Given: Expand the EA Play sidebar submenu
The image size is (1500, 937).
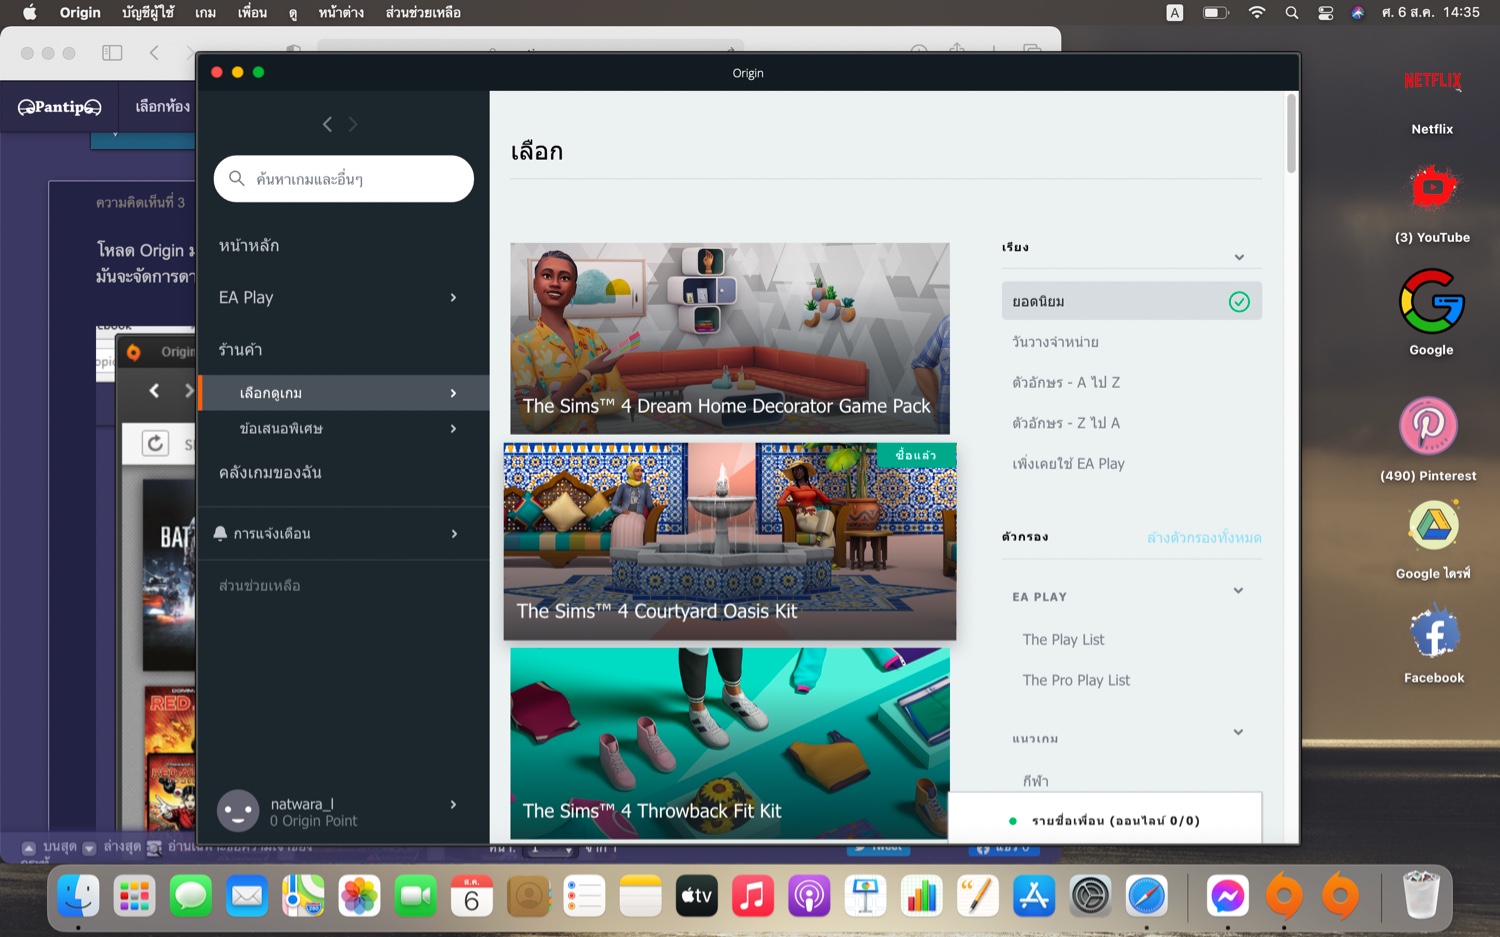Looking at the screenshot, I should tap(453, 297).
